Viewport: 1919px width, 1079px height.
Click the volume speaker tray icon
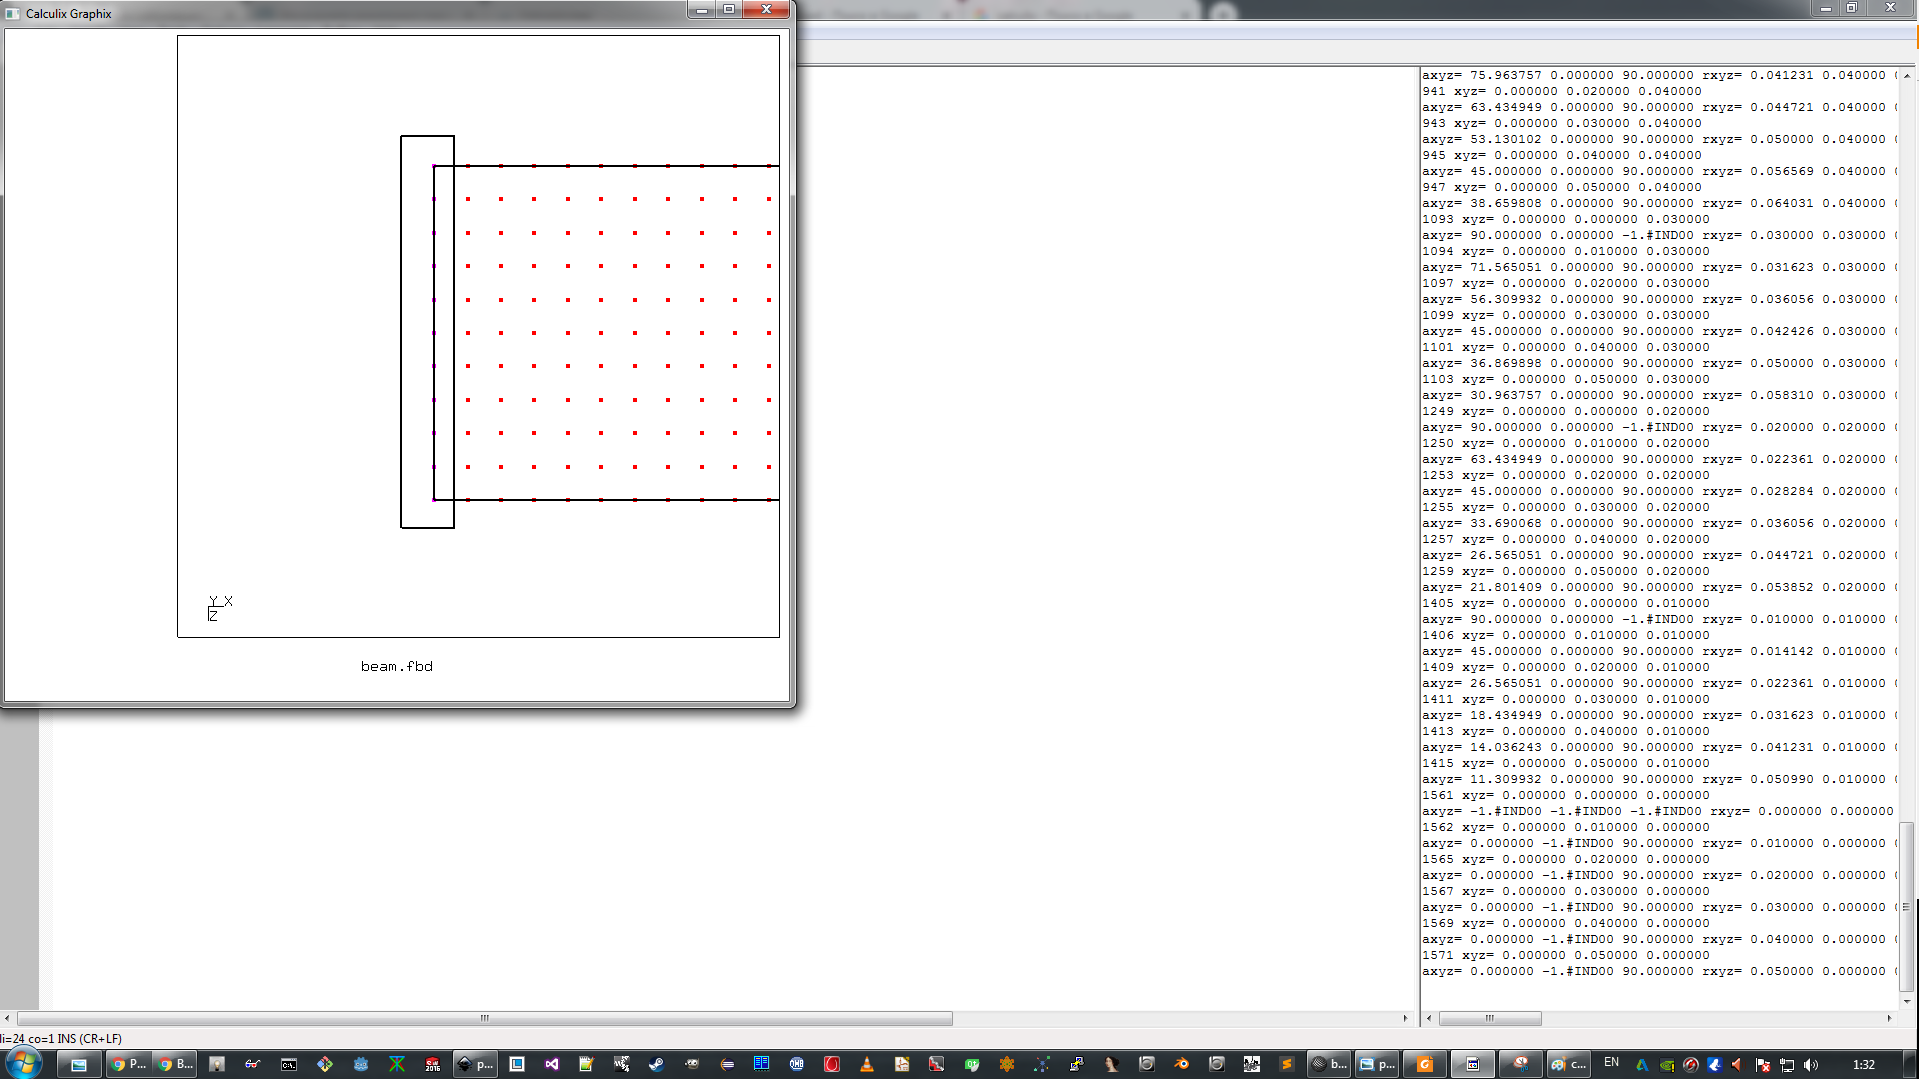coord(1811,1065)
